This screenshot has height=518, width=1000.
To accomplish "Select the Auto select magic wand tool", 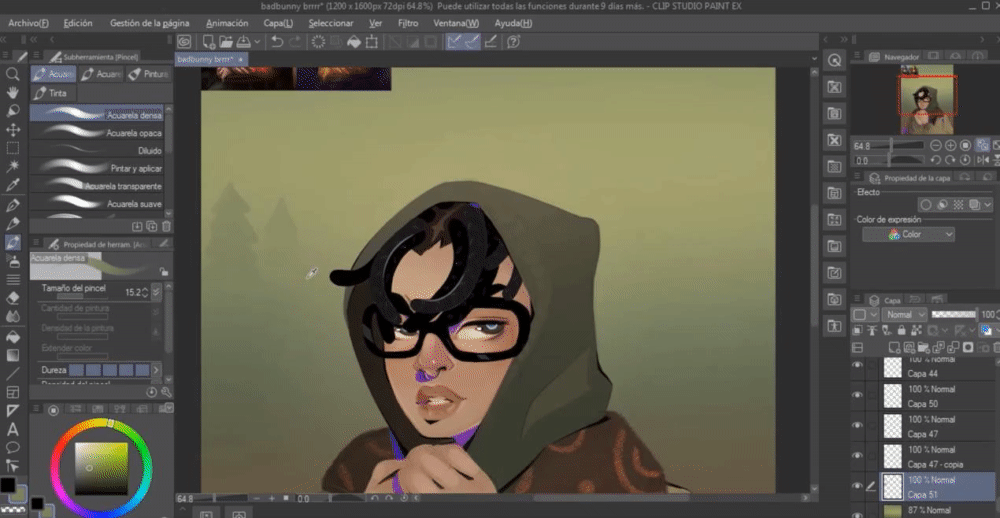I will point(13,166).
